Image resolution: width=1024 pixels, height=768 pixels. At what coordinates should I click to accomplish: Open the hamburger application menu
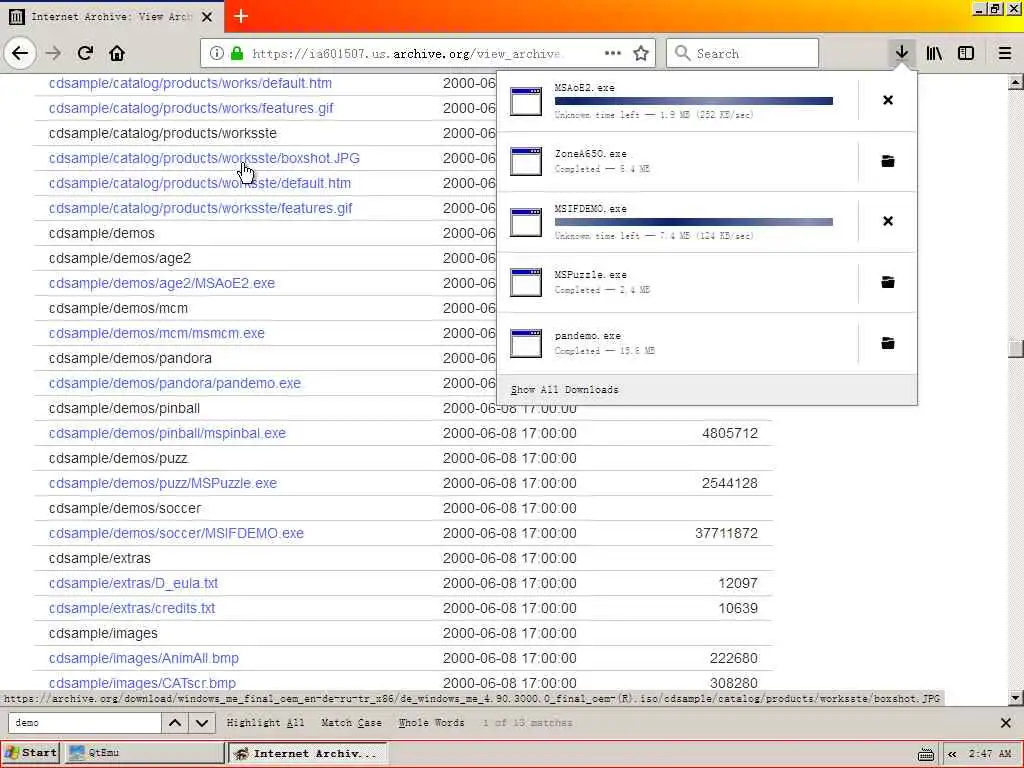[1004, 53]
